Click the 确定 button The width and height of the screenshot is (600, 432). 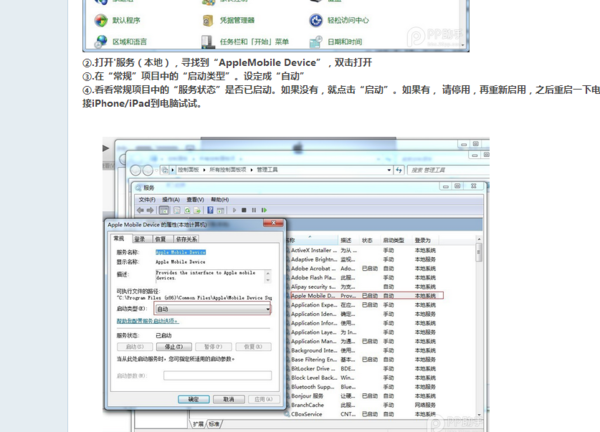[x=194, y=399]
